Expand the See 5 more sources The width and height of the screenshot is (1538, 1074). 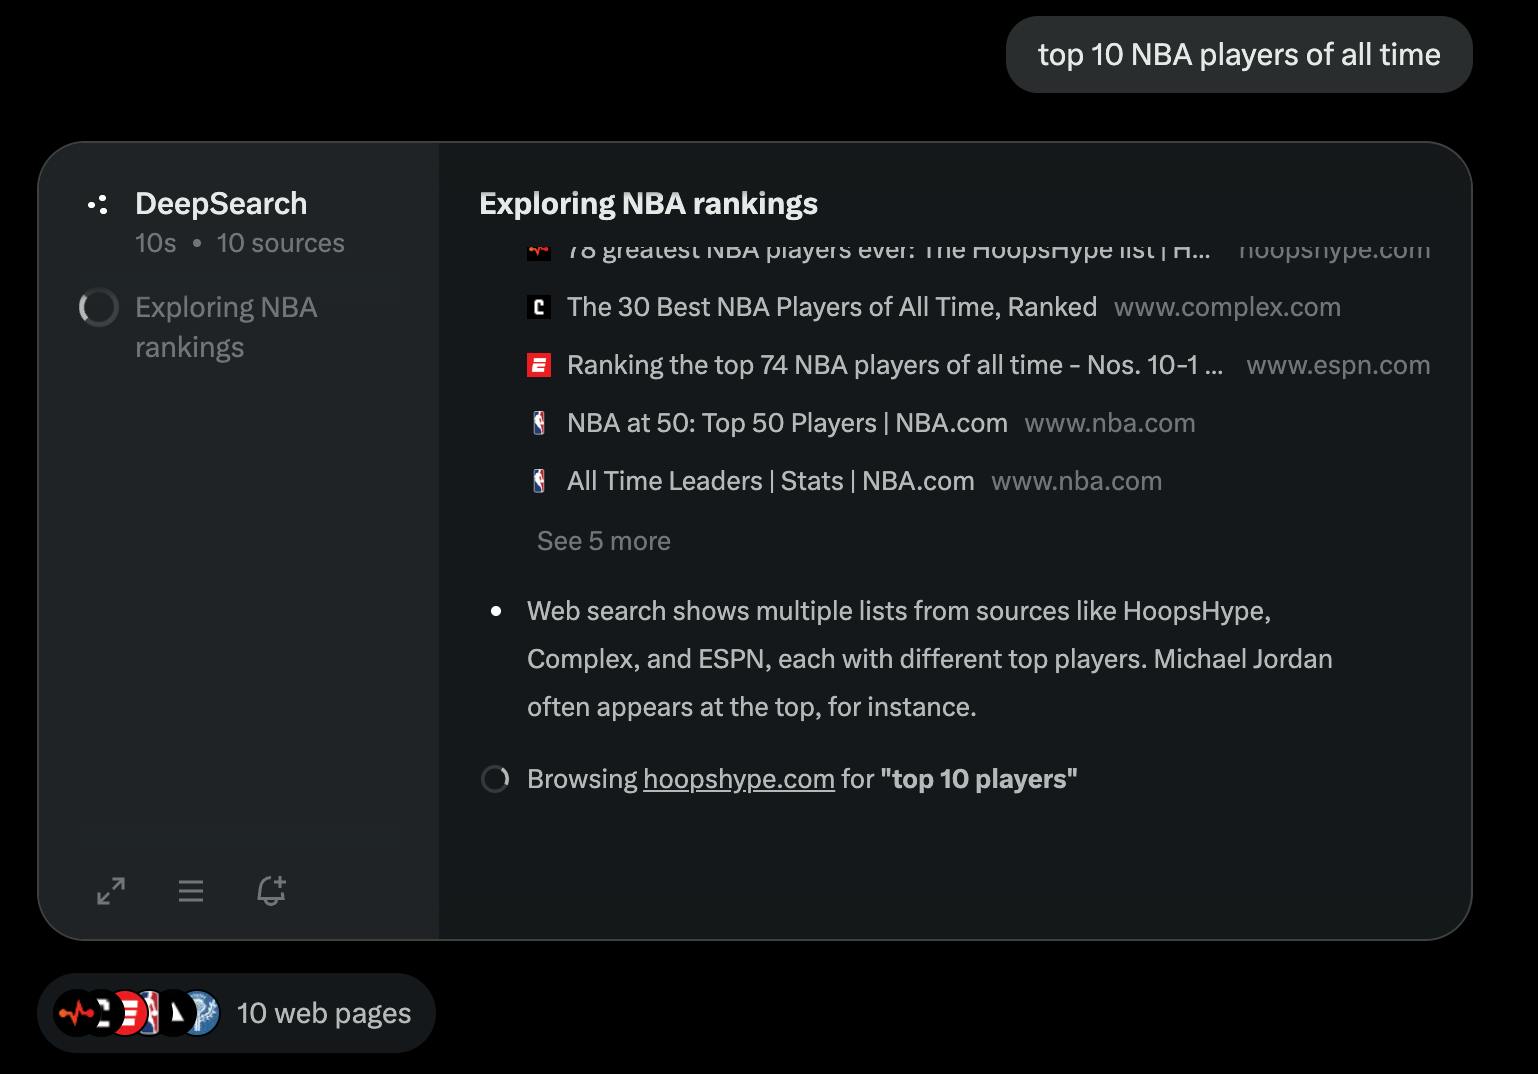603,541
